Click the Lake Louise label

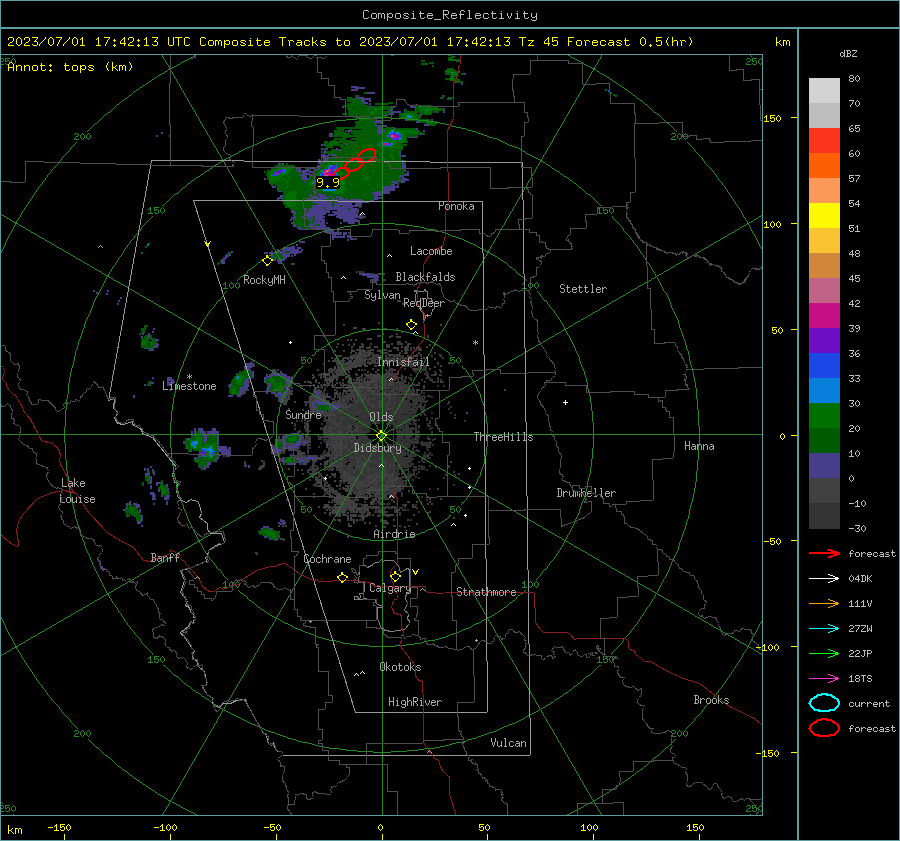(77, 491)
